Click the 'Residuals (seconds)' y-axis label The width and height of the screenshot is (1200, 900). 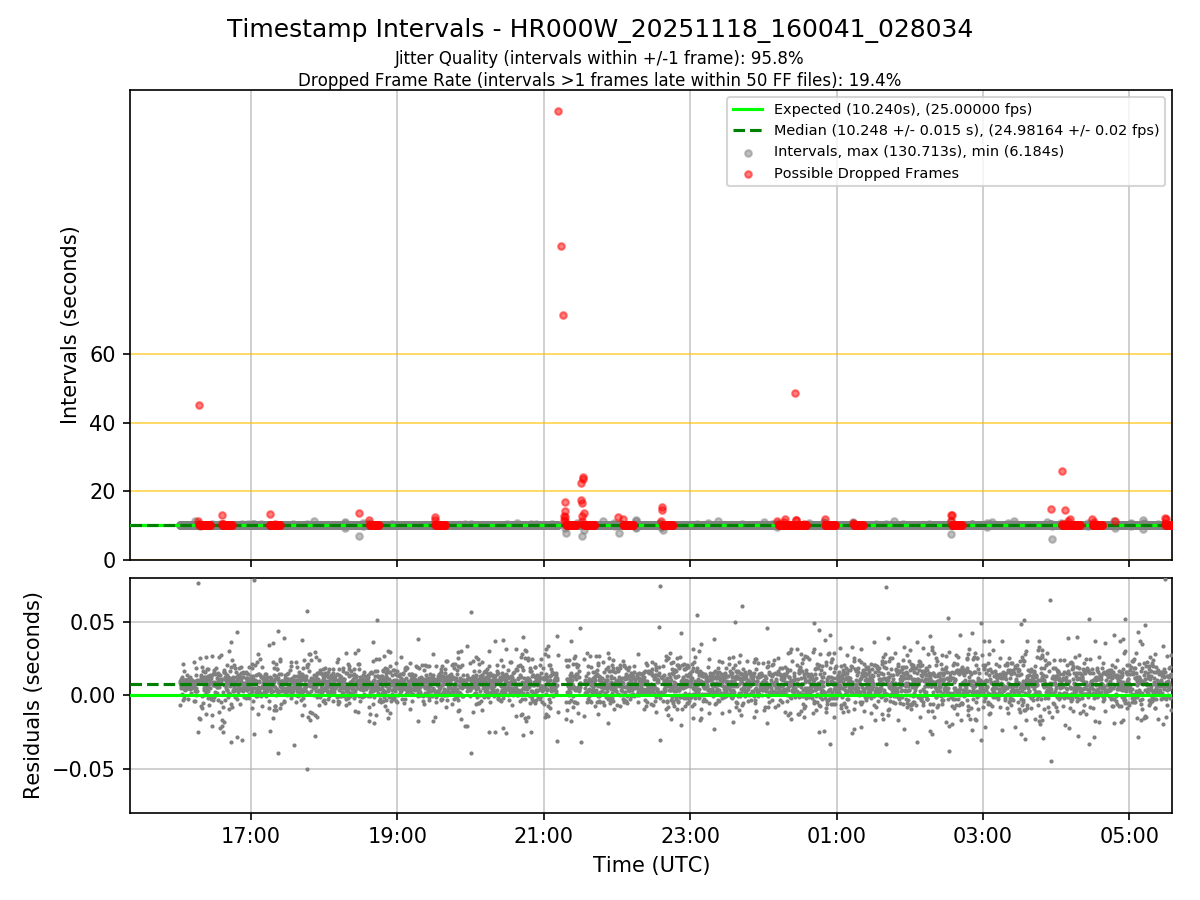[x=32, y=695]
